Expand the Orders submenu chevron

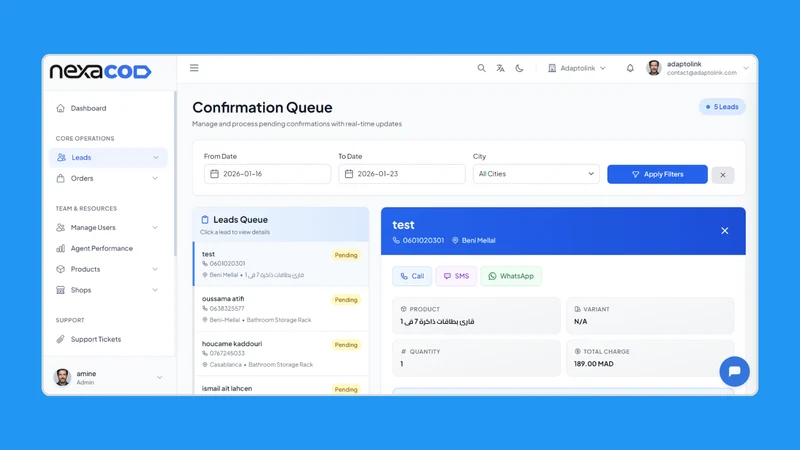click(x=155, y=179)
